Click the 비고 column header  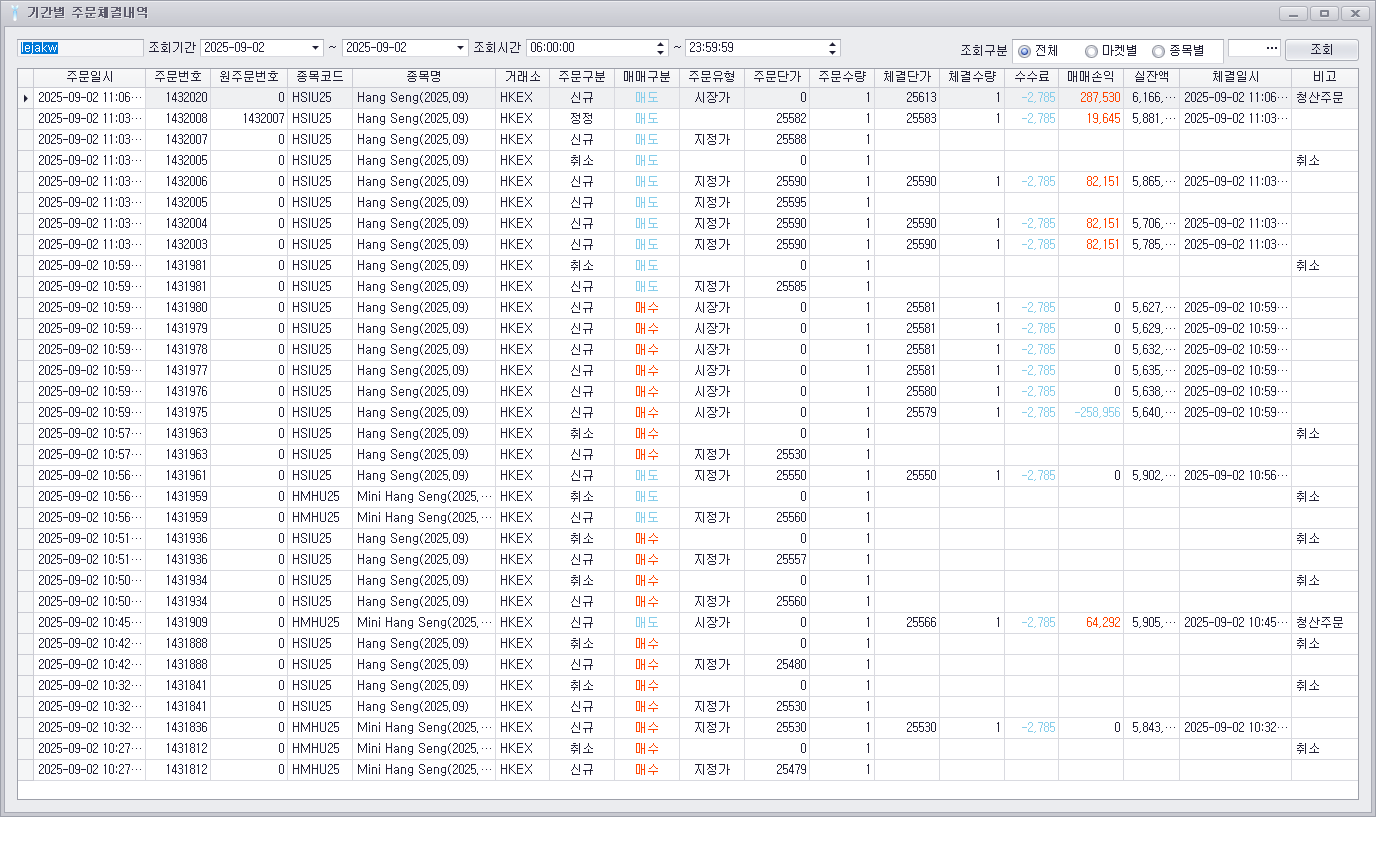point(1325,77)
